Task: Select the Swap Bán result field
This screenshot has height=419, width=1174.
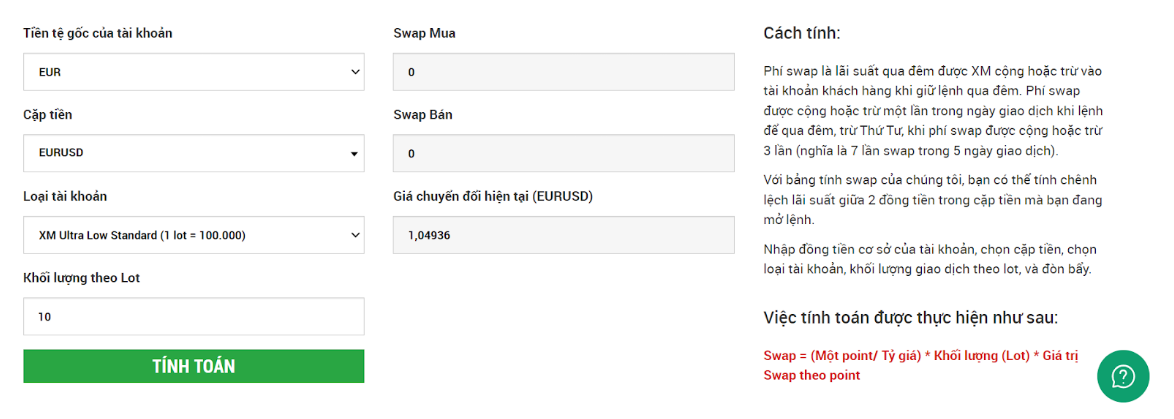Action: click(x=564, y=153)
